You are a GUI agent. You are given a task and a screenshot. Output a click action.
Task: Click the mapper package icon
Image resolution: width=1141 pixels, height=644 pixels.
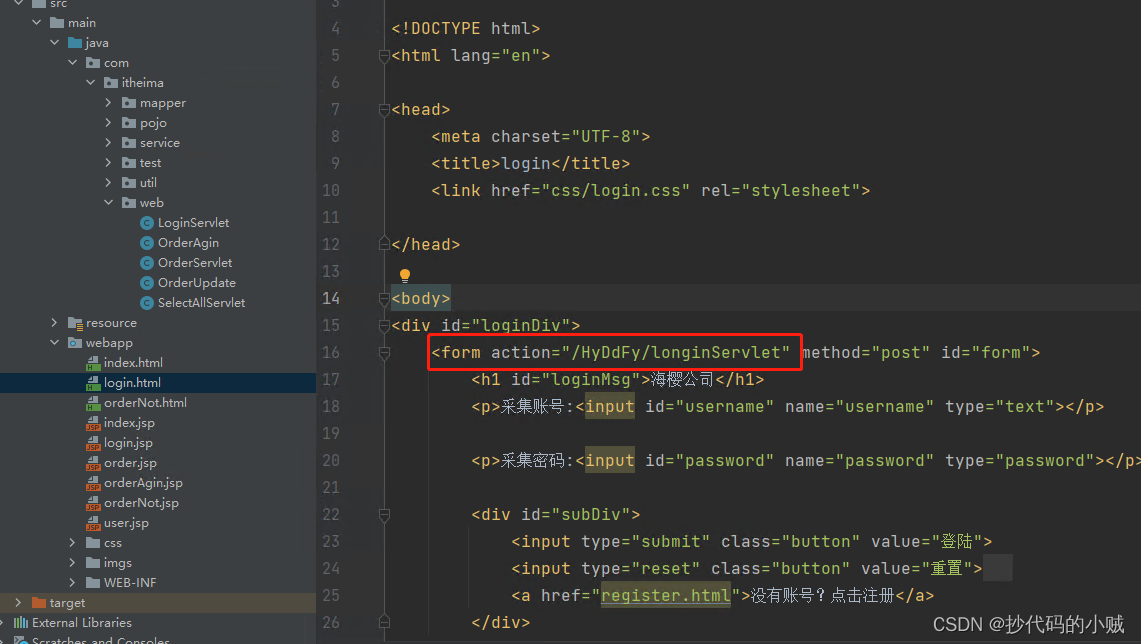pyautogui.click(x=129, y=103)
